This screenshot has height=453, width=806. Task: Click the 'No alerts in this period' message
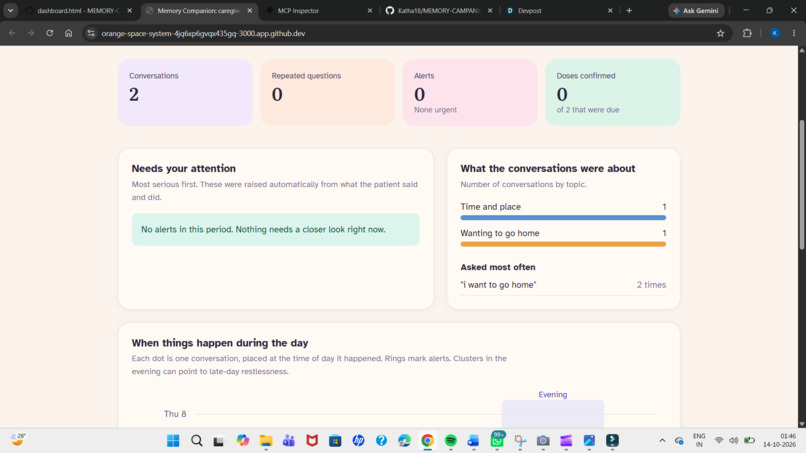(276, 229)
